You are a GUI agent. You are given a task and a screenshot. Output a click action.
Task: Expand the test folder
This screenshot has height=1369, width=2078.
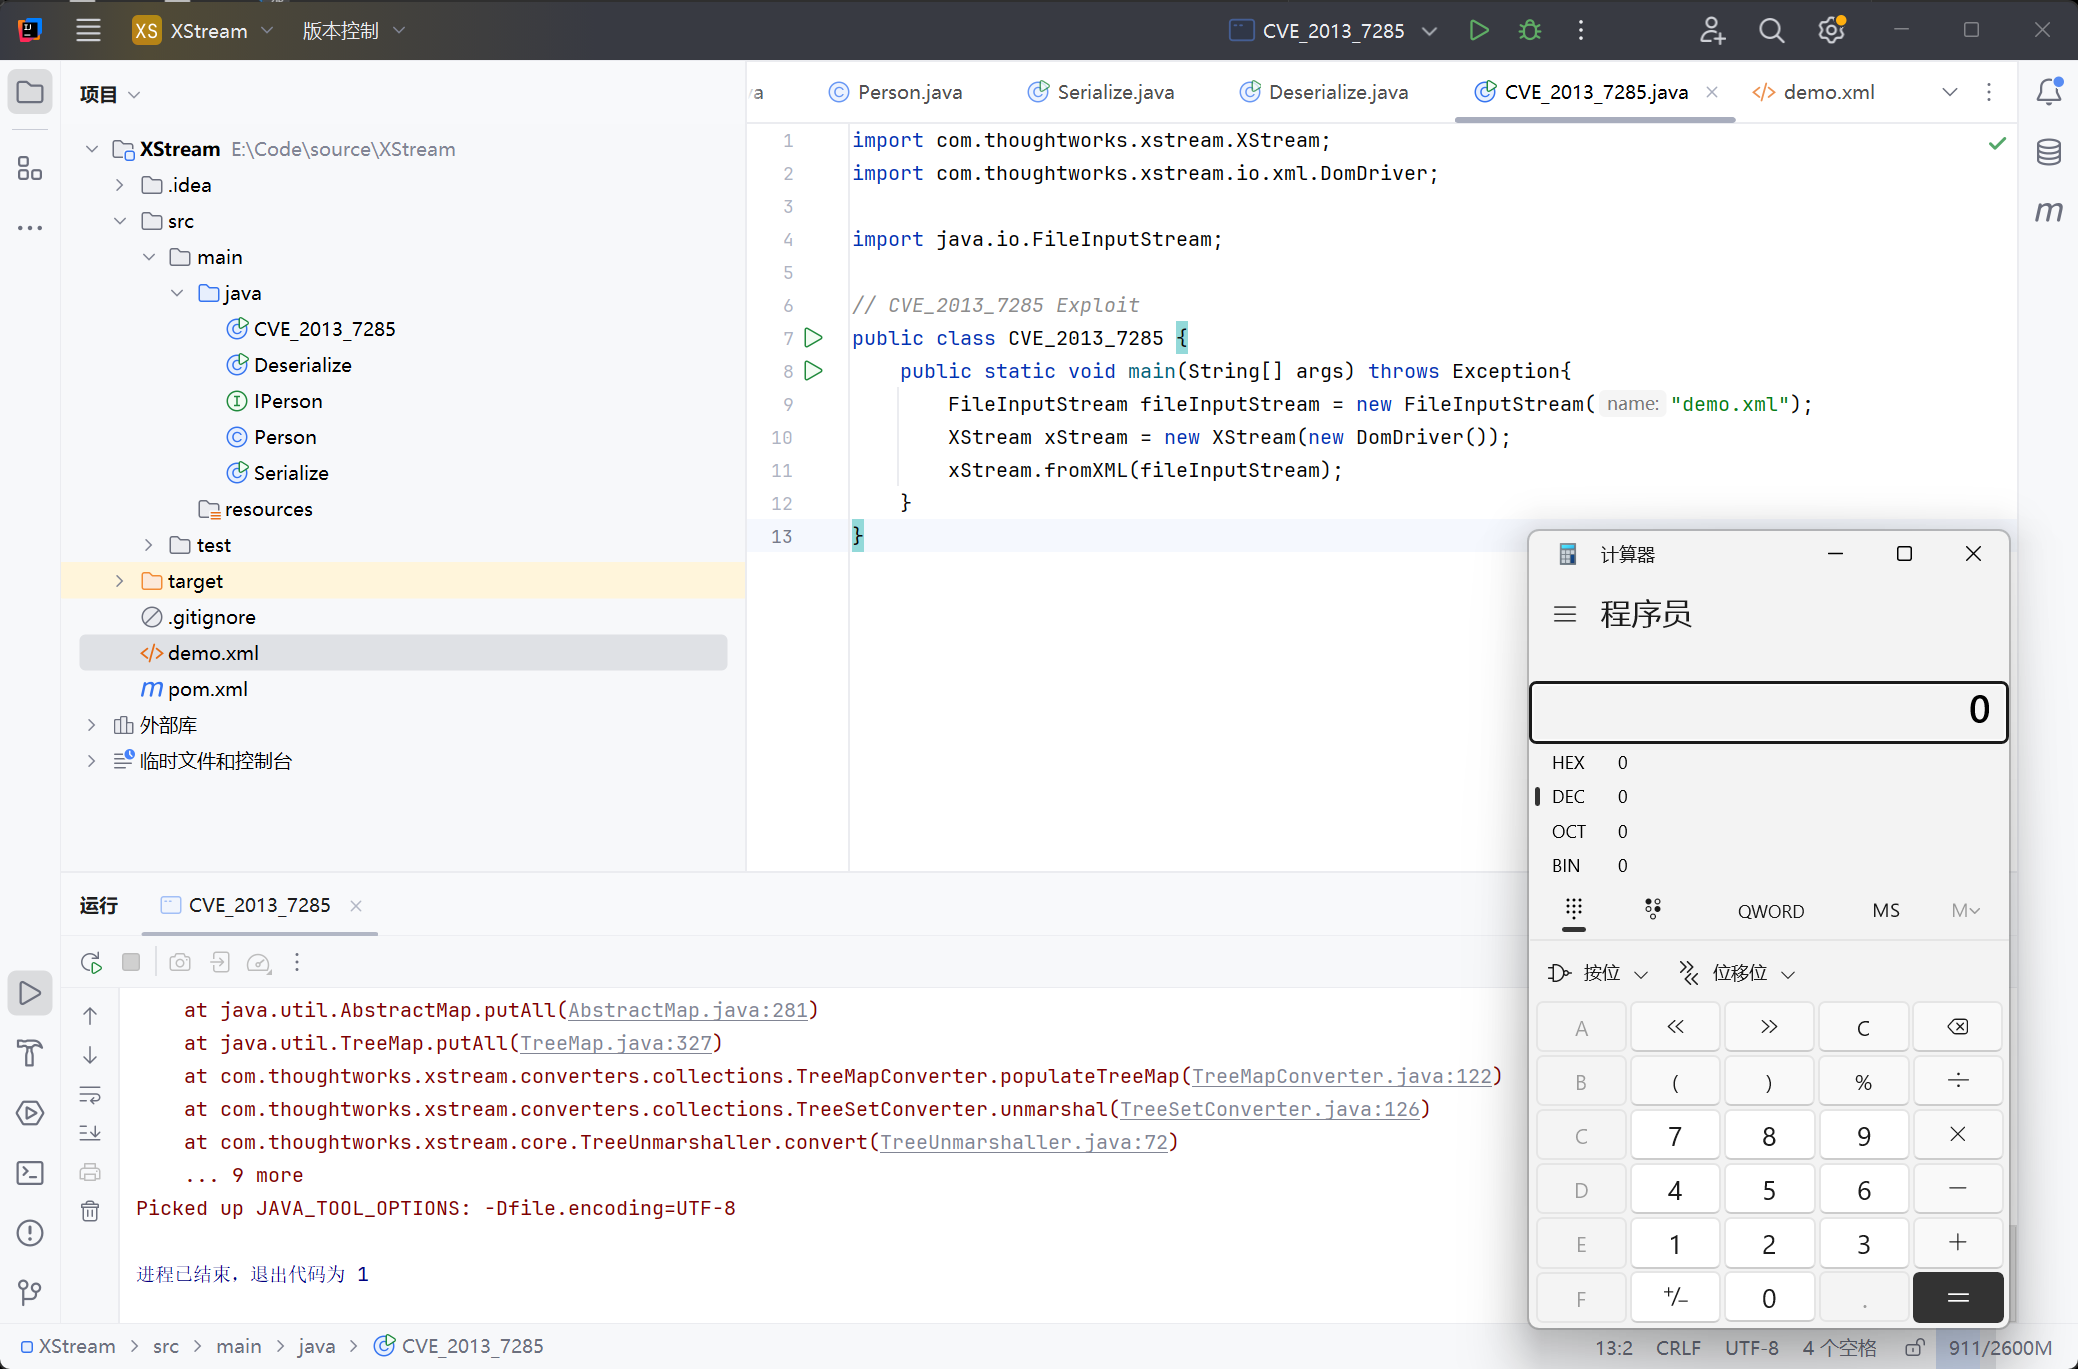pyautogui.click(x=148, y=545)
